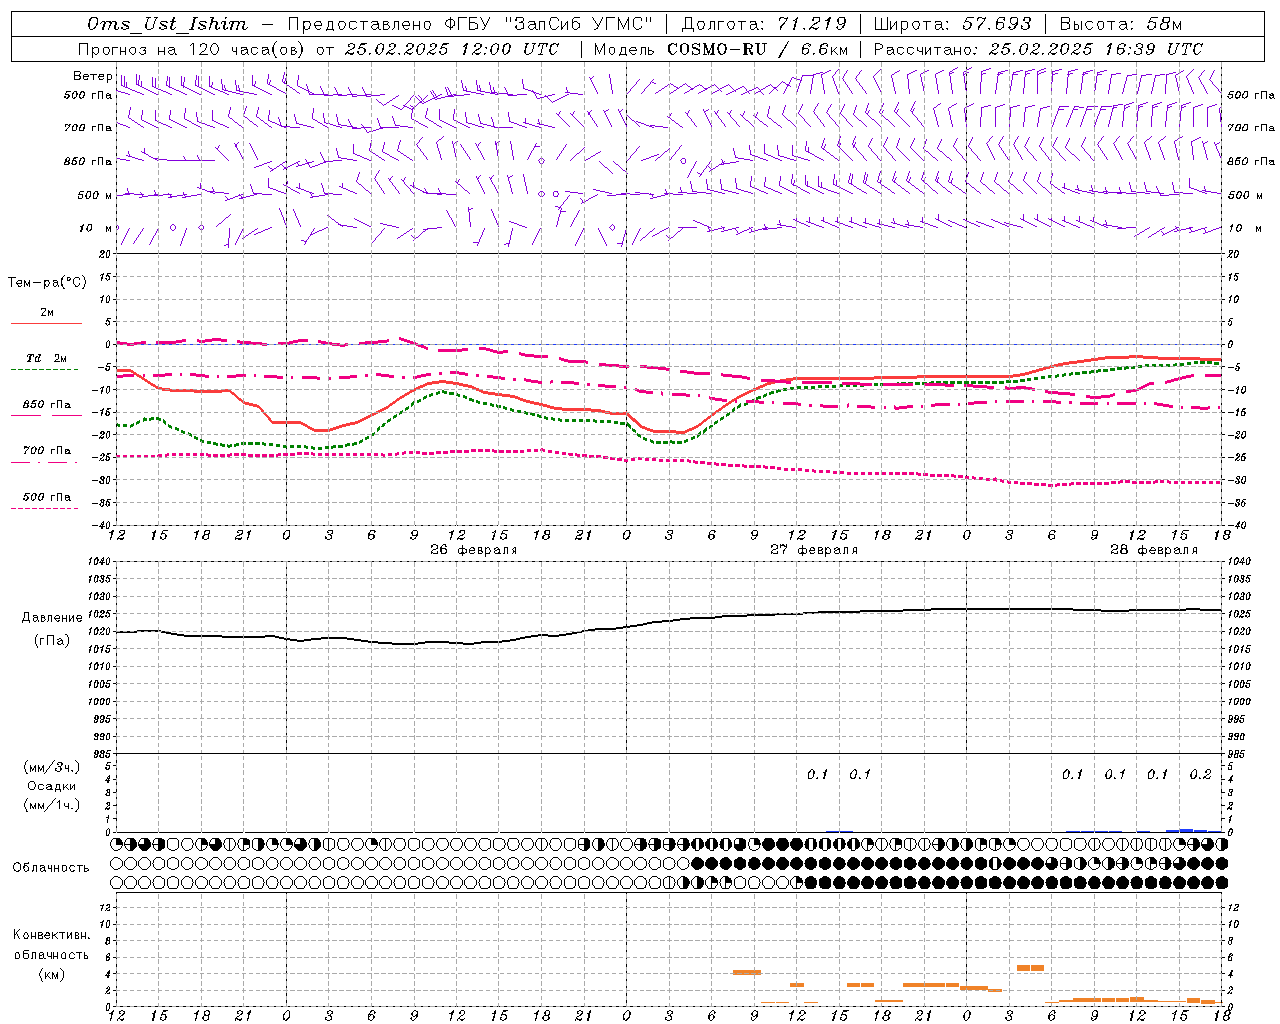Click the 700 гПа temperature legend label
This screenshot has width=1280, height=1024.
[46, 450]
